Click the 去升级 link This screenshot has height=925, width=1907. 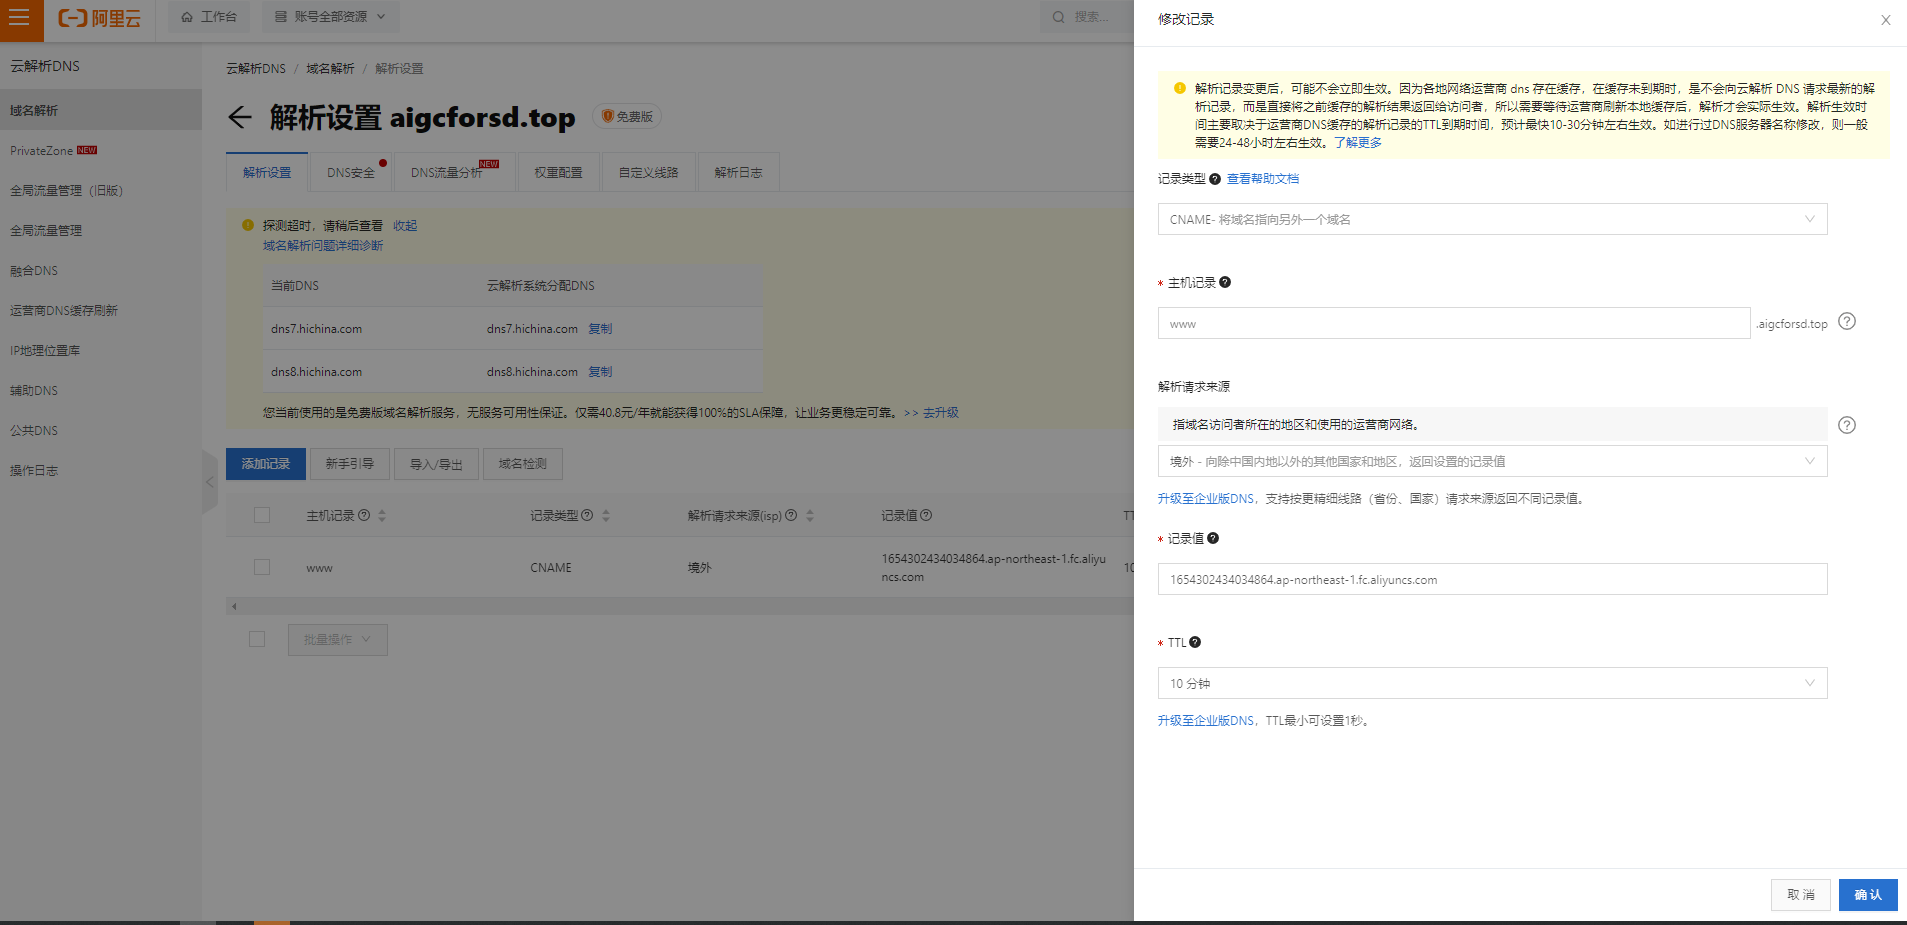point(940,413)
